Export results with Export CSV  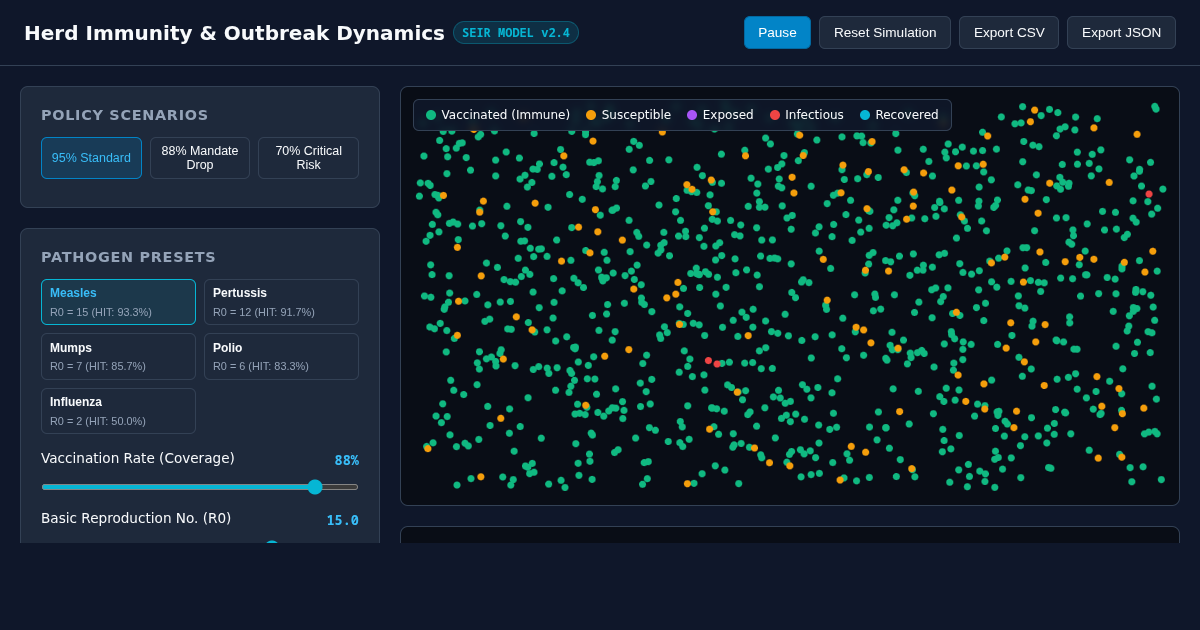click(x=1009, y=32)
